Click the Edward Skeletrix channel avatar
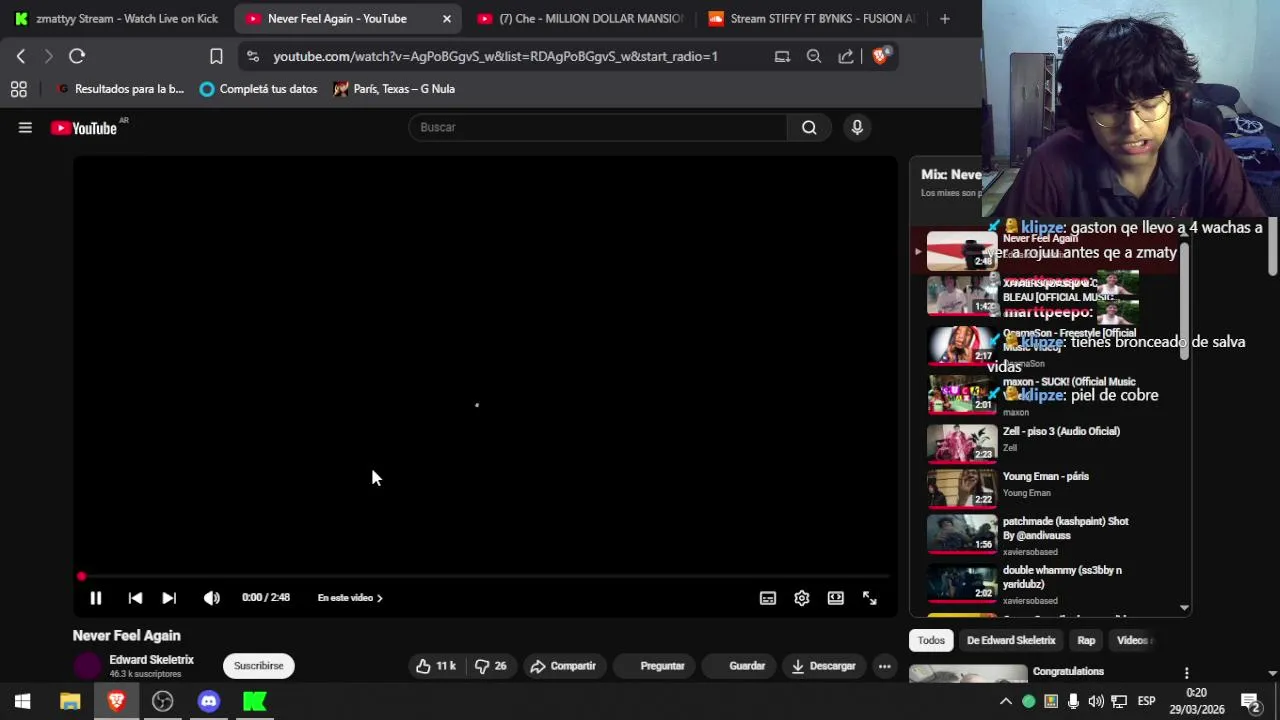Screen dimensions: 1280x720 [x=88, y=666]
